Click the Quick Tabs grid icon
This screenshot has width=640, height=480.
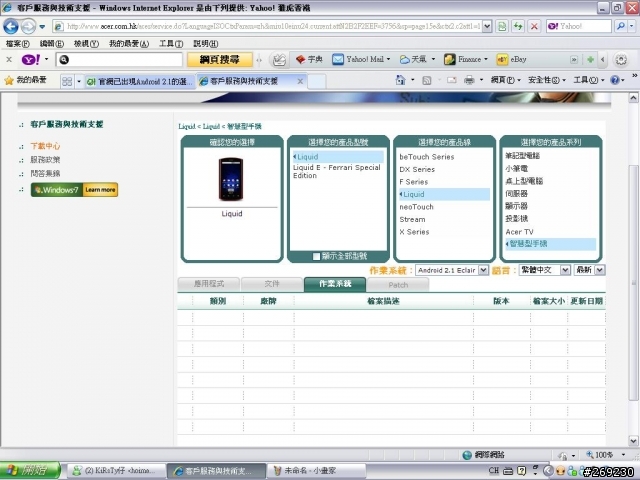67,81
